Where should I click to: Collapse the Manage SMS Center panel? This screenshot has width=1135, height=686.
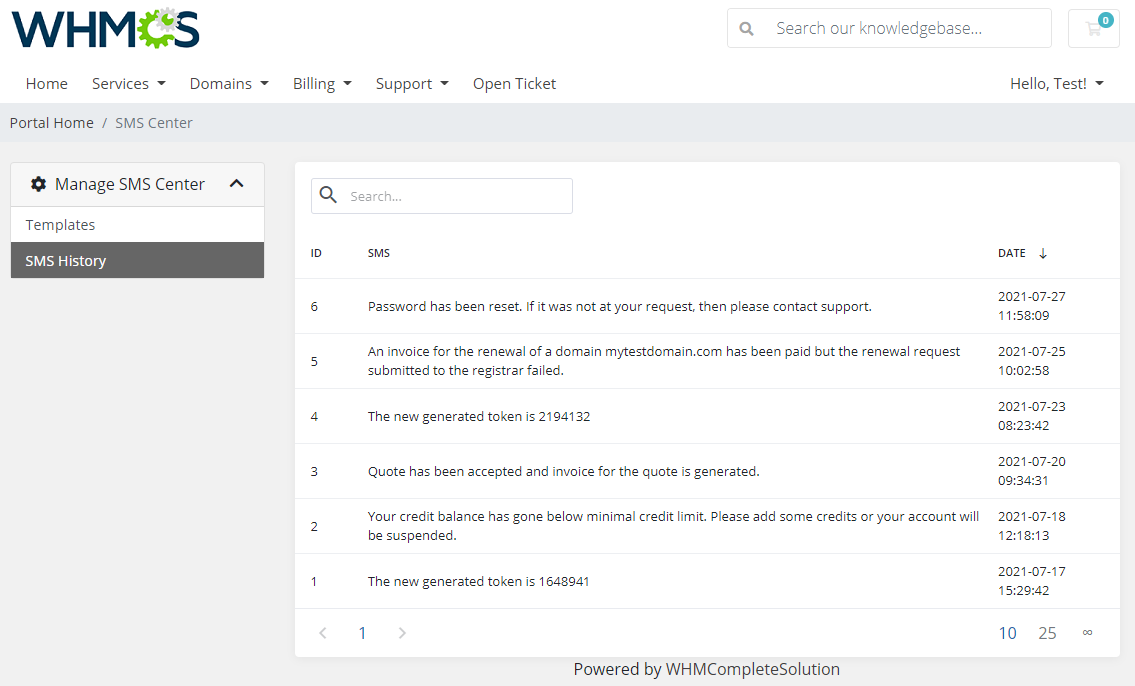237,184
